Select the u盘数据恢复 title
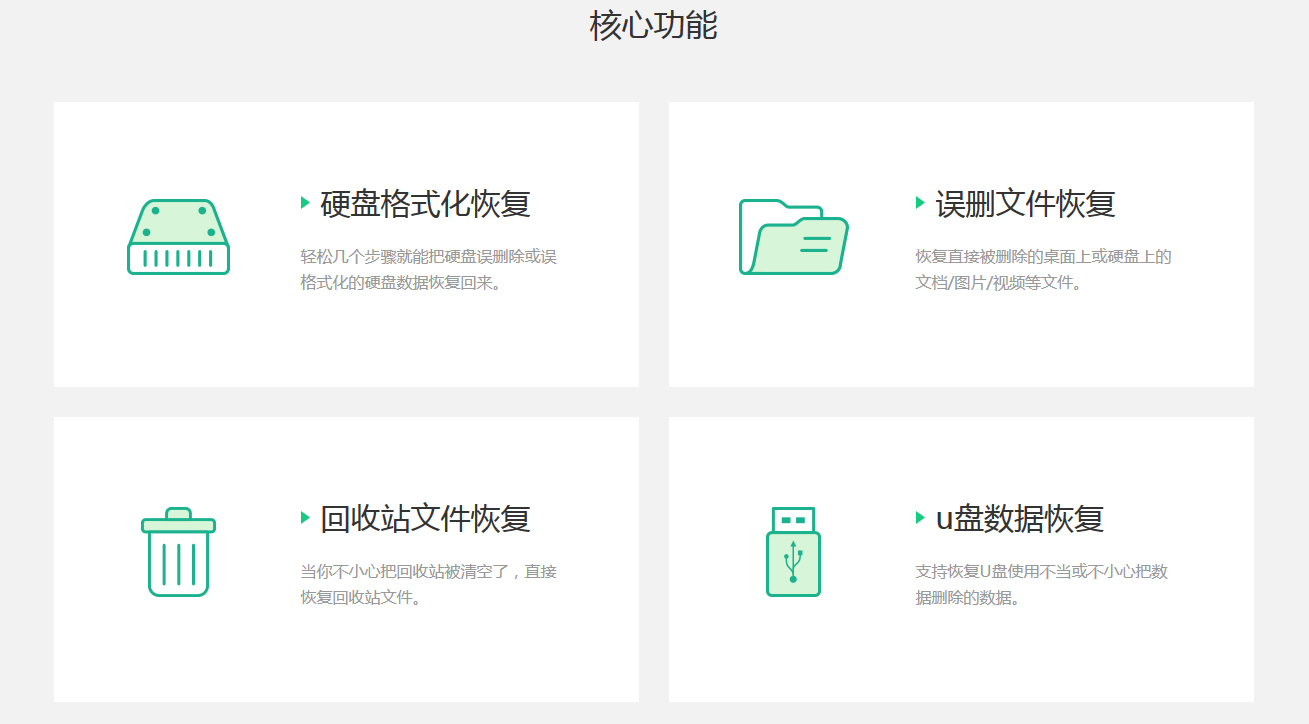 coord(1019,519)
